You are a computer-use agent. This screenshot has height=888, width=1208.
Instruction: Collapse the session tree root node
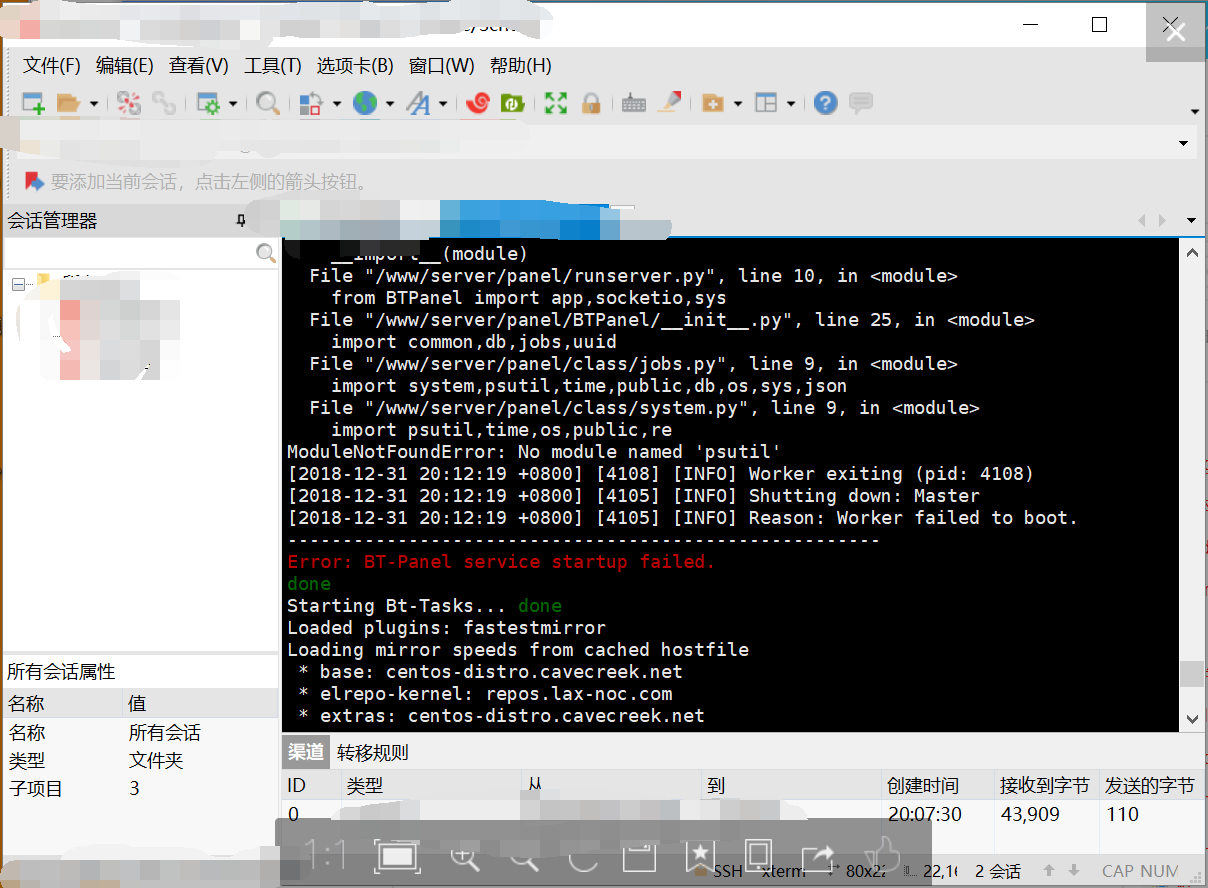tap(18, 284)
